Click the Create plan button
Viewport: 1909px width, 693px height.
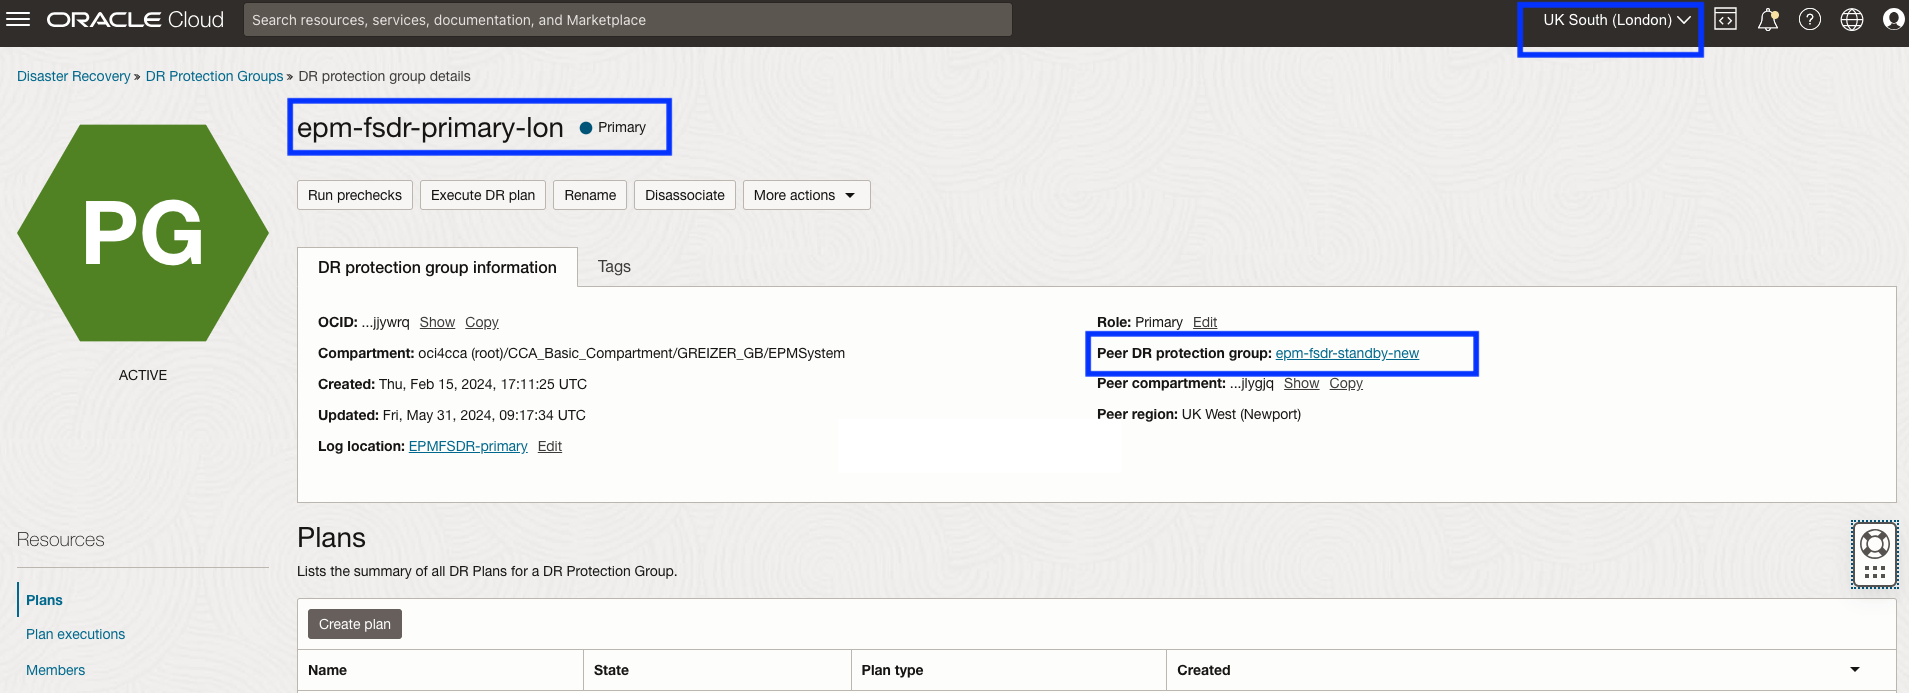click(x=355, y=624)
